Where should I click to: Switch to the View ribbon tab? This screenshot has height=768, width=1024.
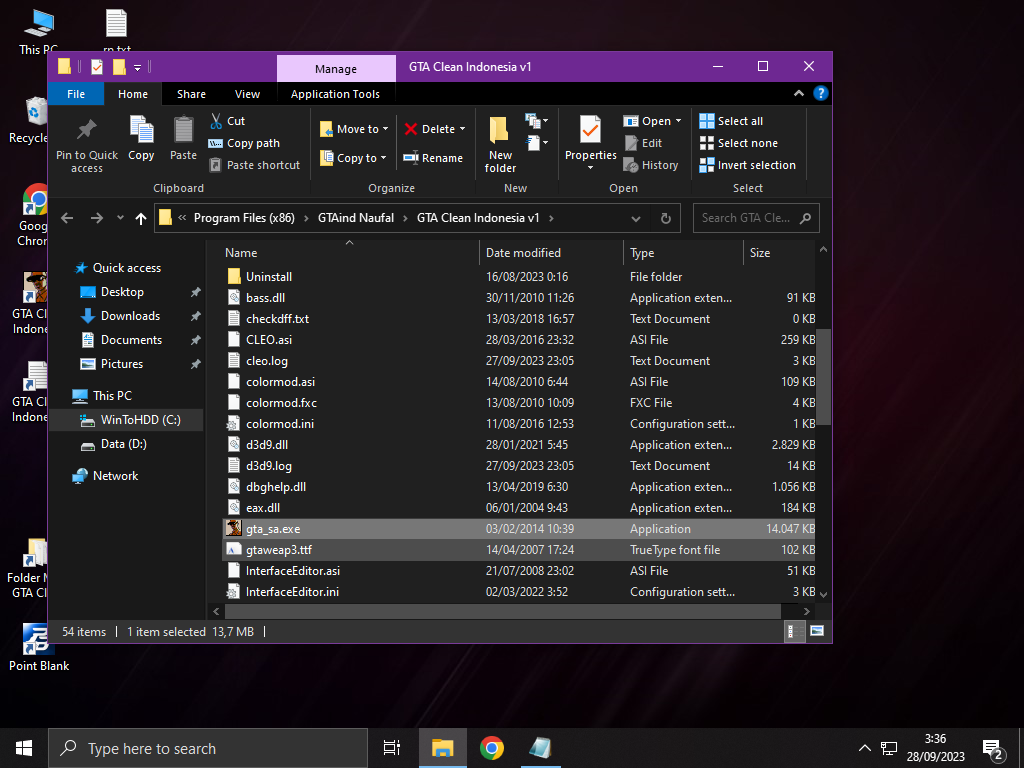pyautogui.click(x=248, y=94)
